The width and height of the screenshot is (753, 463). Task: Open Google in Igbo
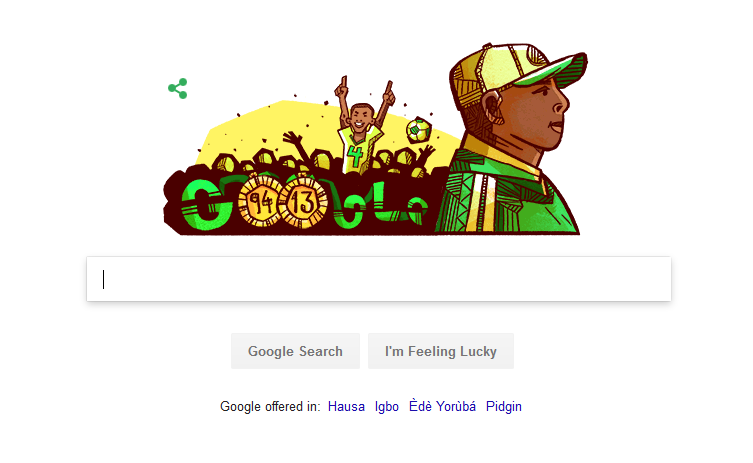(387, 406)
